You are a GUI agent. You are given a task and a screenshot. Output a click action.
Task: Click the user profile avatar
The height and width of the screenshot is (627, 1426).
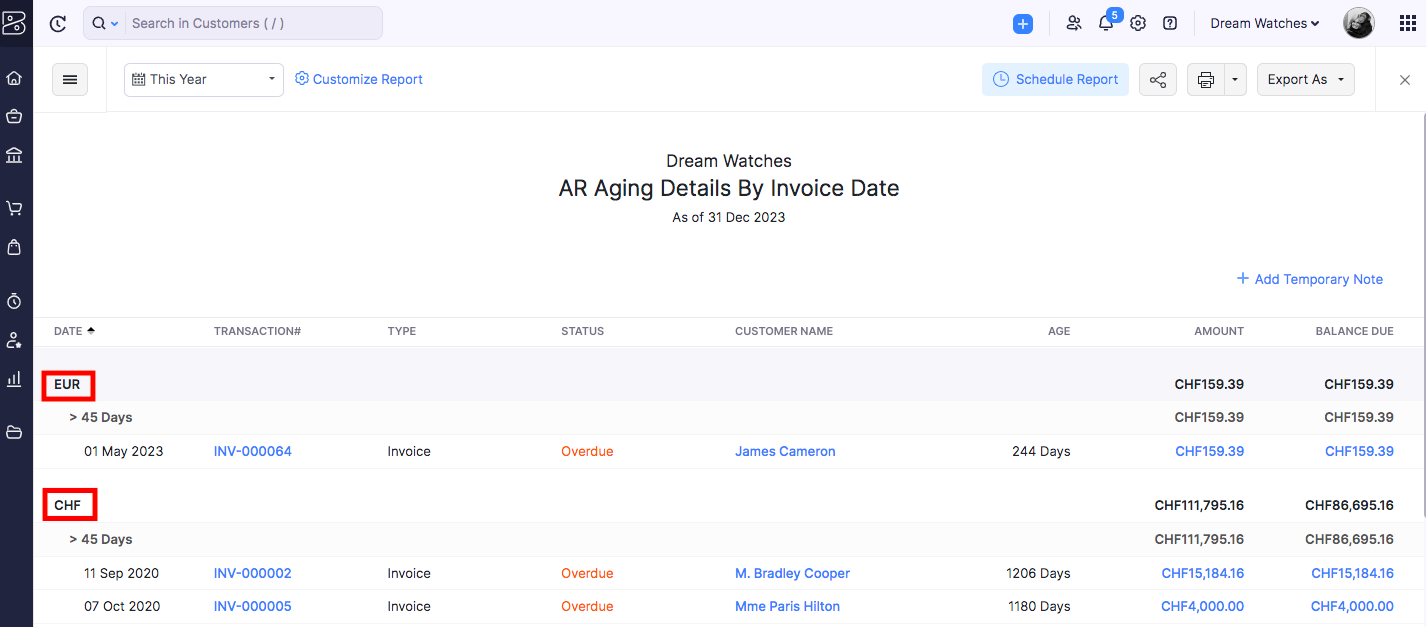point(1358,23)
